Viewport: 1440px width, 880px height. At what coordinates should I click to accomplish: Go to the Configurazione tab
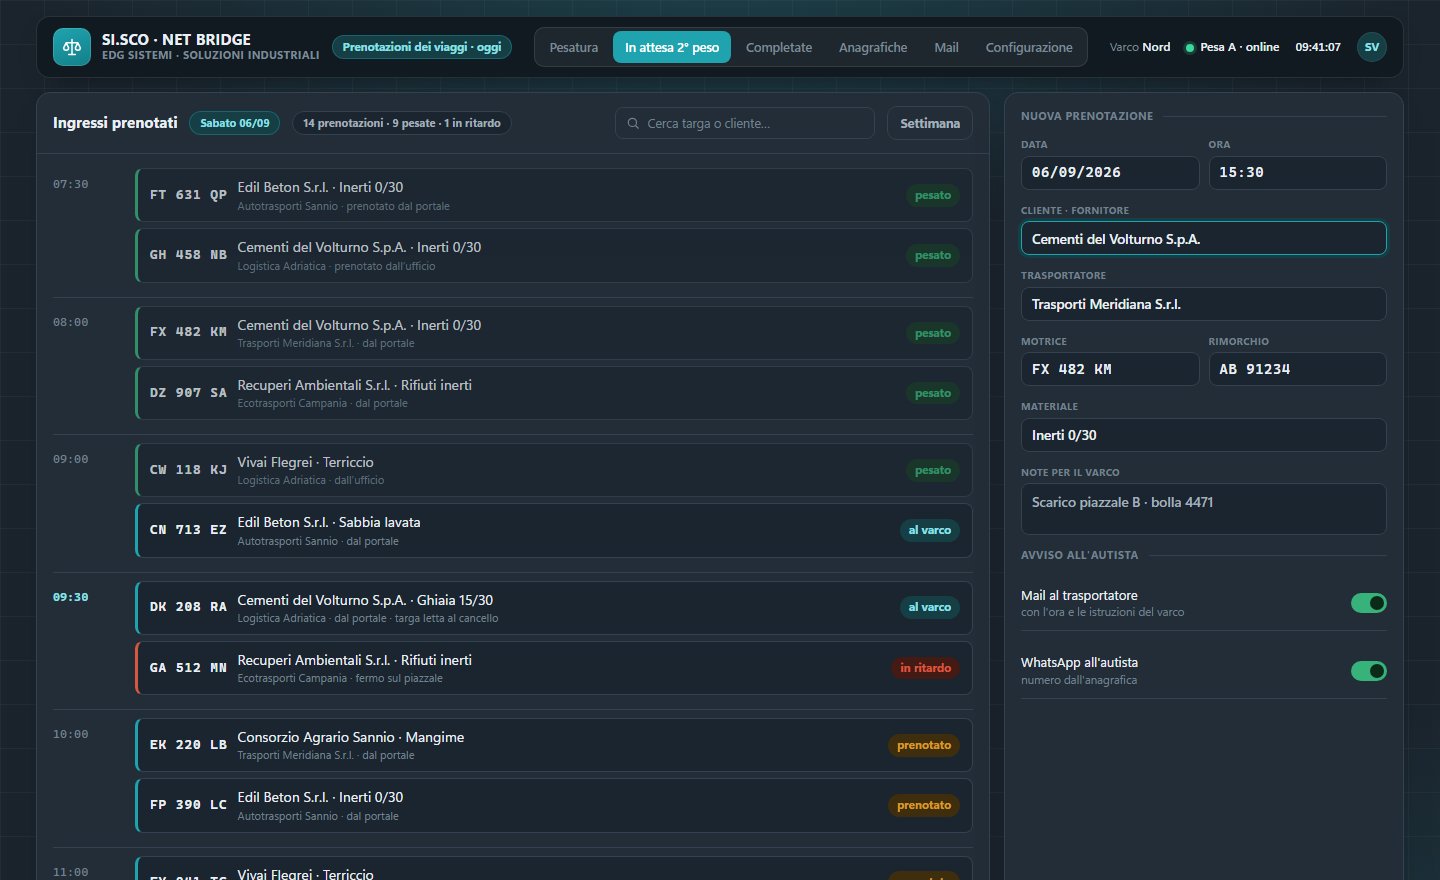click(1029, 47)
